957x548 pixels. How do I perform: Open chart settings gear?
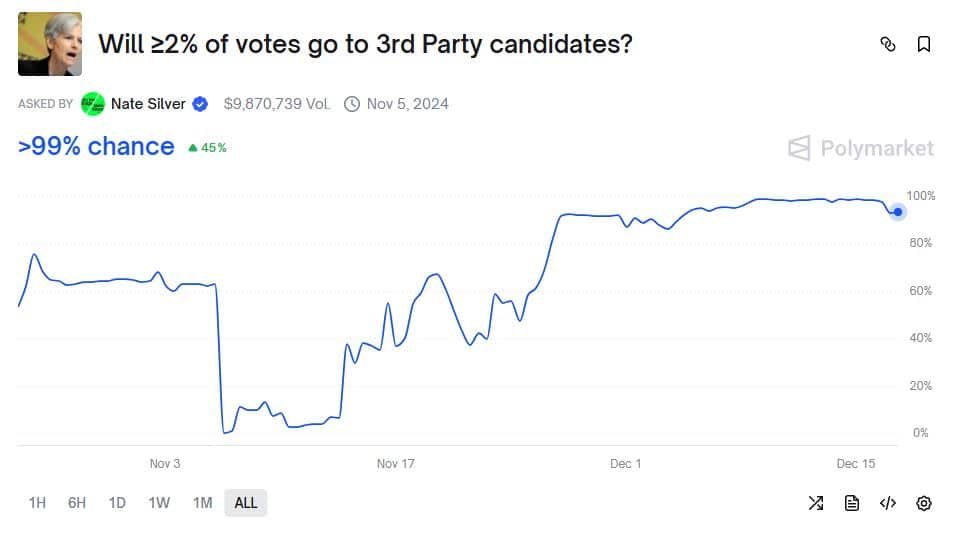[924, 503]
